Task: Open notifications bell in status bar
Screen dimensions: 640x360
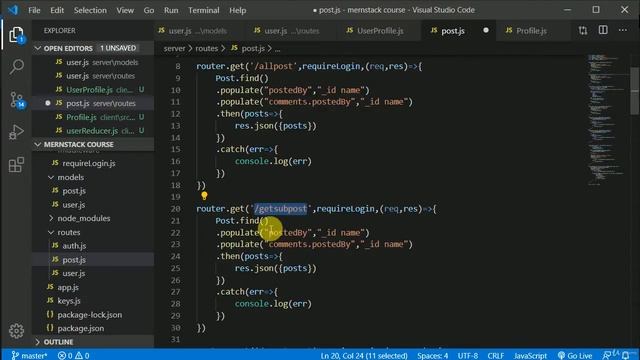Action: pyautogui.click(x=625, y=356)
